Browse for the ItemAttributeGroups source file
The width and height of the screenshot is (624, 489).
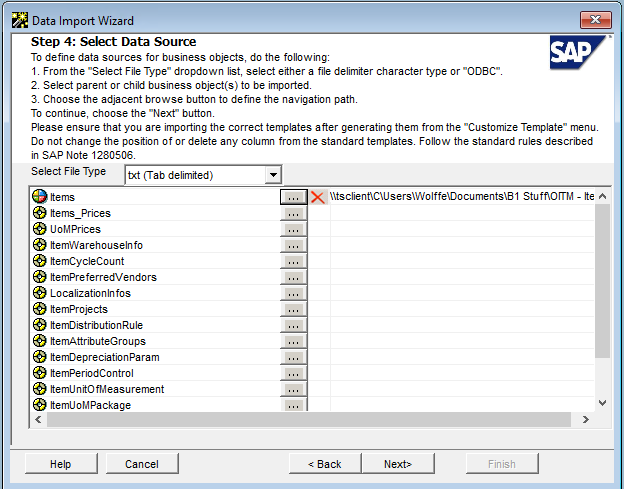(x=293, y=341)
